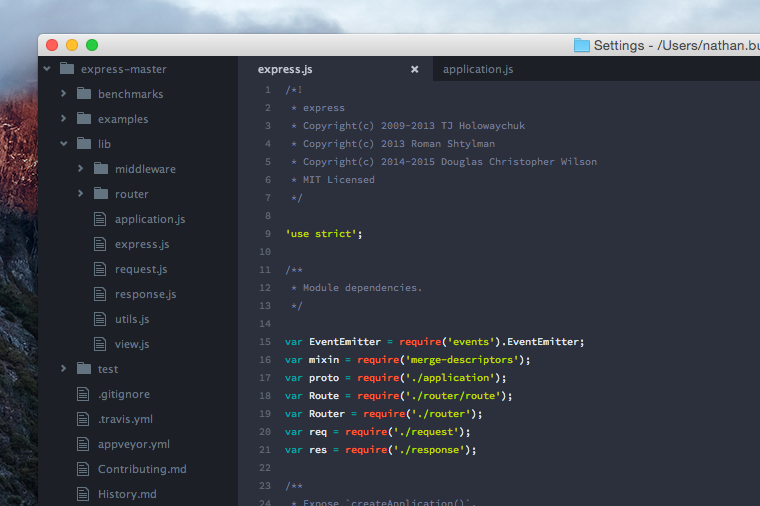Place cursor on 'use strict' statement
This screenshot has width=760, height=506.
(x=323, y=234)
